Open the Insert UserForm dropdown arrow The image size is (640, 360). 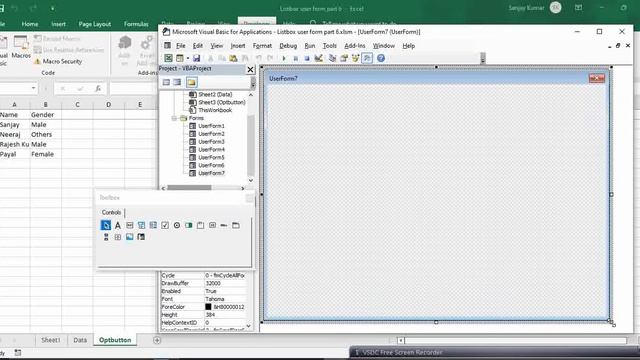coord(188,58)
